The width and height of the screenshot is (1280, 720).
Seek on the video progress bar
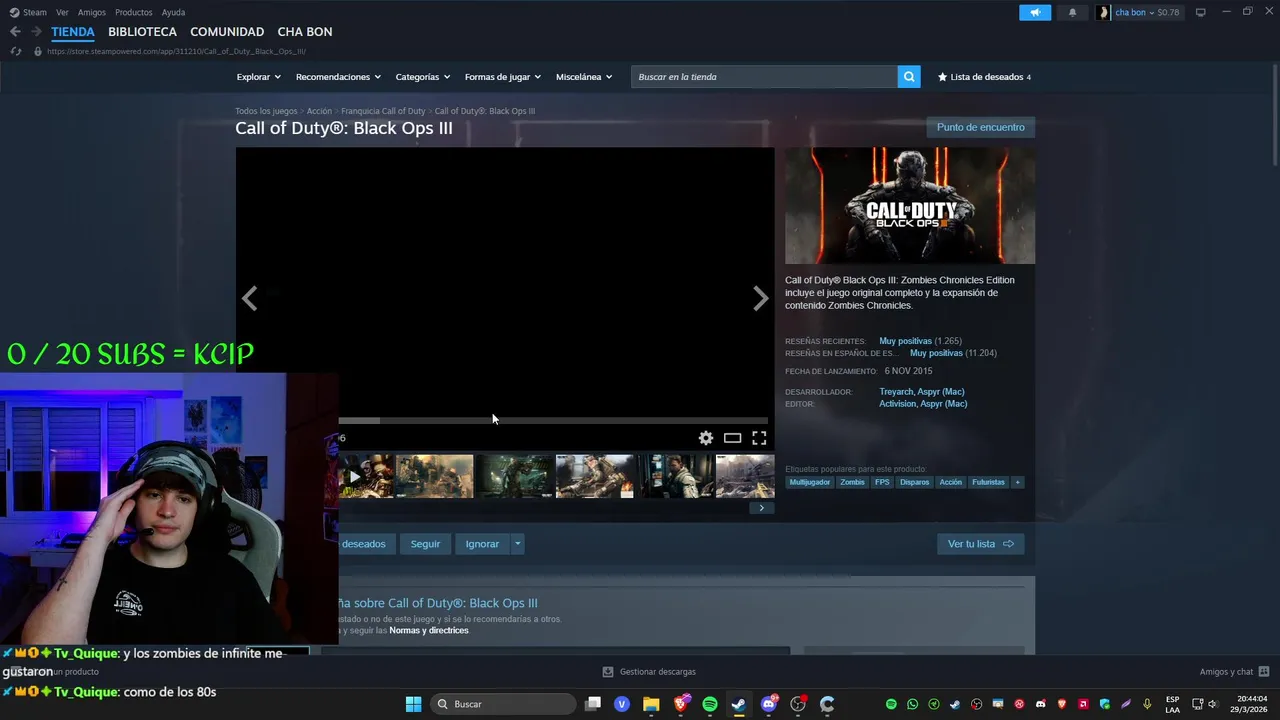pyautogui.click(x=553, y=421)
